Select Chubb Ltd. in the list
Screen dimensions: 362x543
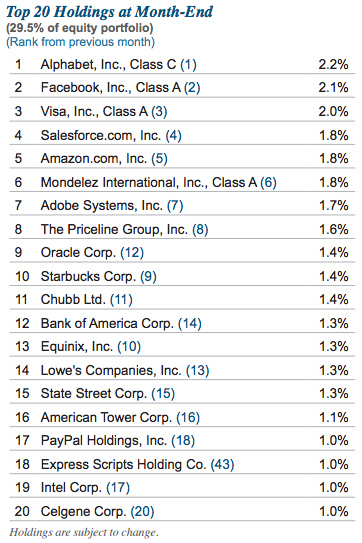coord(73,300)
